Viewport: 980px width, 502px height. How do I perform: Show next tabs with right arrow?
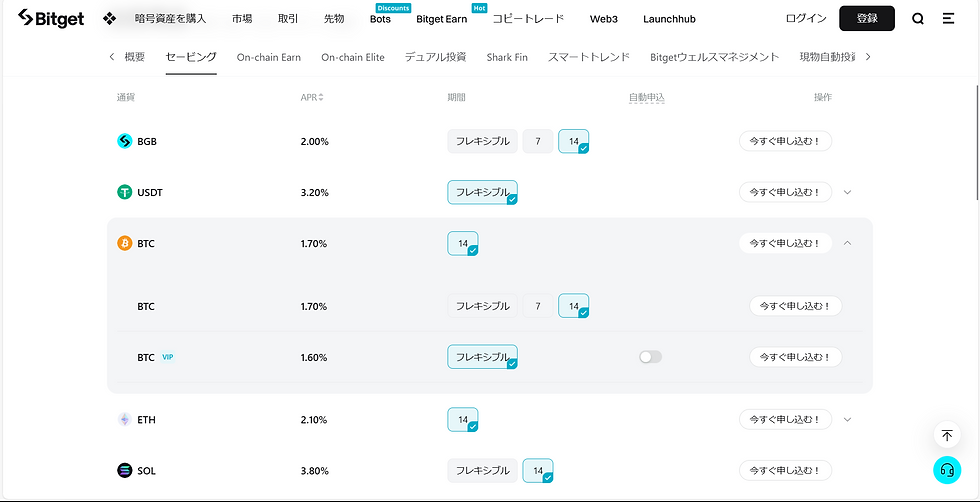868,57
